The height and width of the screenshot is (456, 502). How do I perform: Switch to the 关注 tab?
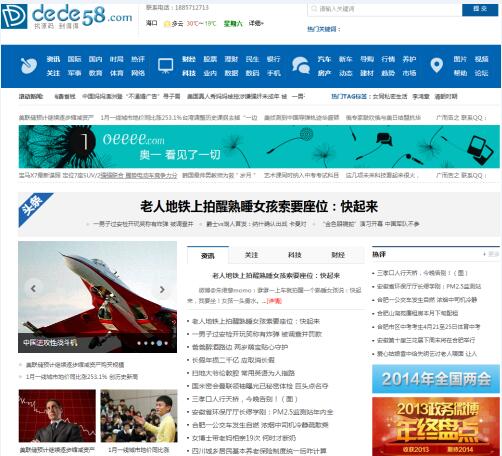point(251,255)
